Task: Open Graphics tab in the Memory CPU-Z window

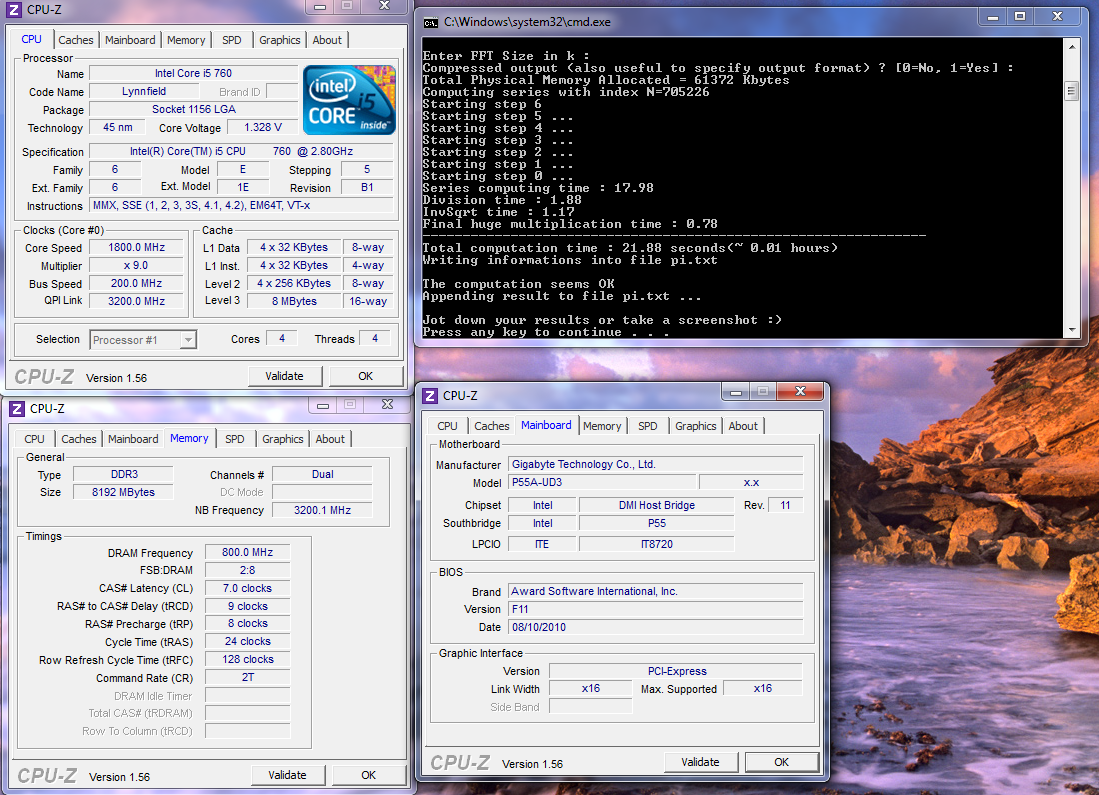Action: click(x=282, y=439)
